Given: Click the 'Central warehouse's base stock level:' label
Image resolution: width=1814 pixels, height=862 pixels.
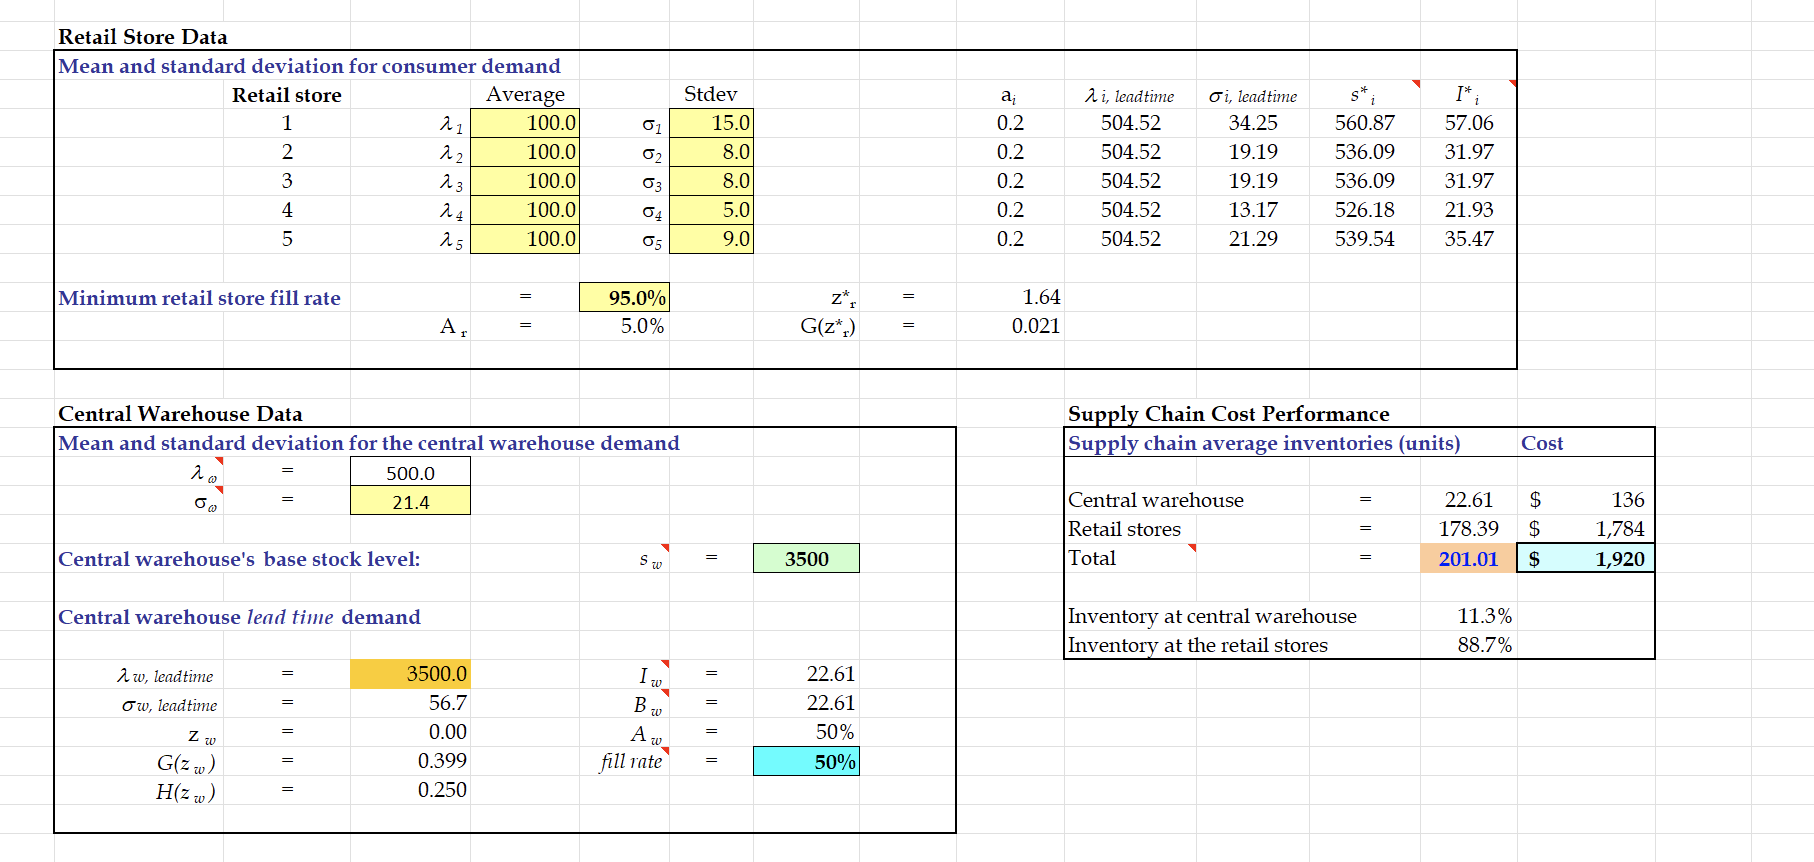Looking at the screenshot, I should point(239,559).
